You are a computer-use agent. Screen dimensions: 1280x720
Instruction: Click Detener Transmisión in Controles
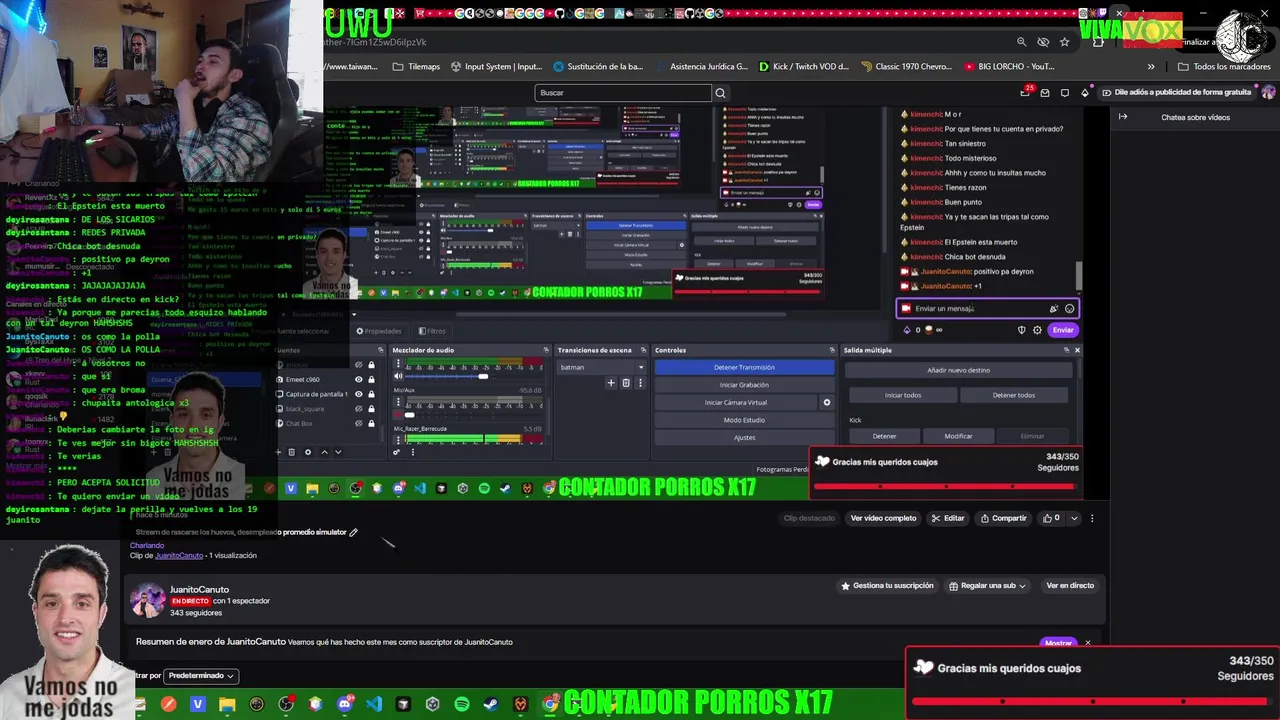point(744,367)
